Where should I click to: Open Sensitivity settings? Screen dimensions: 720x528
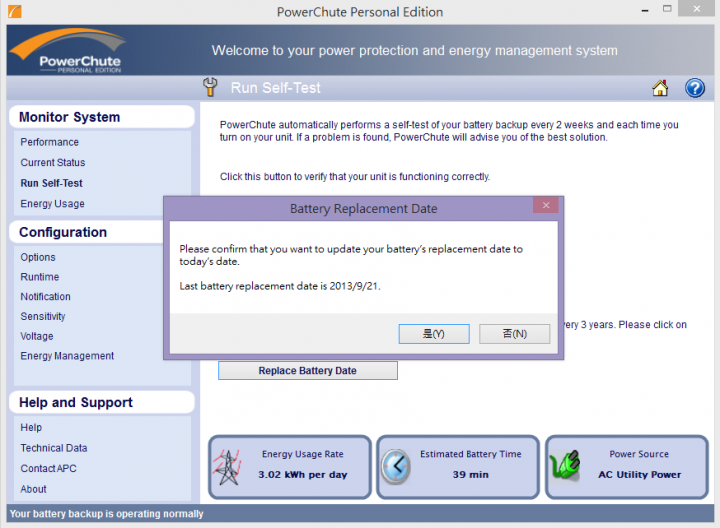pos(43,316)
